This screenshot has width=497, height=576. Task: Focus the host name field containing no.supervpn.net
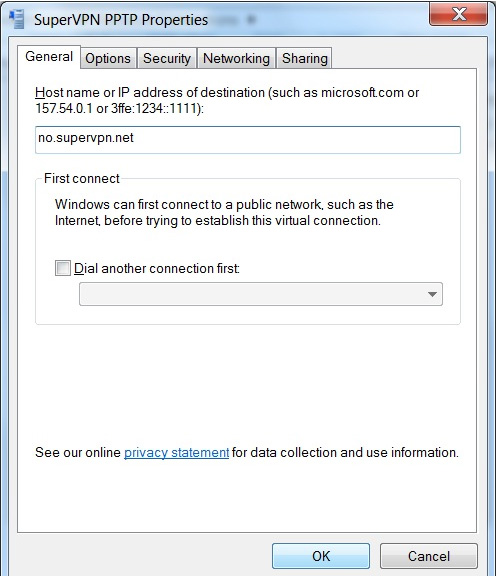pos(248,140)
